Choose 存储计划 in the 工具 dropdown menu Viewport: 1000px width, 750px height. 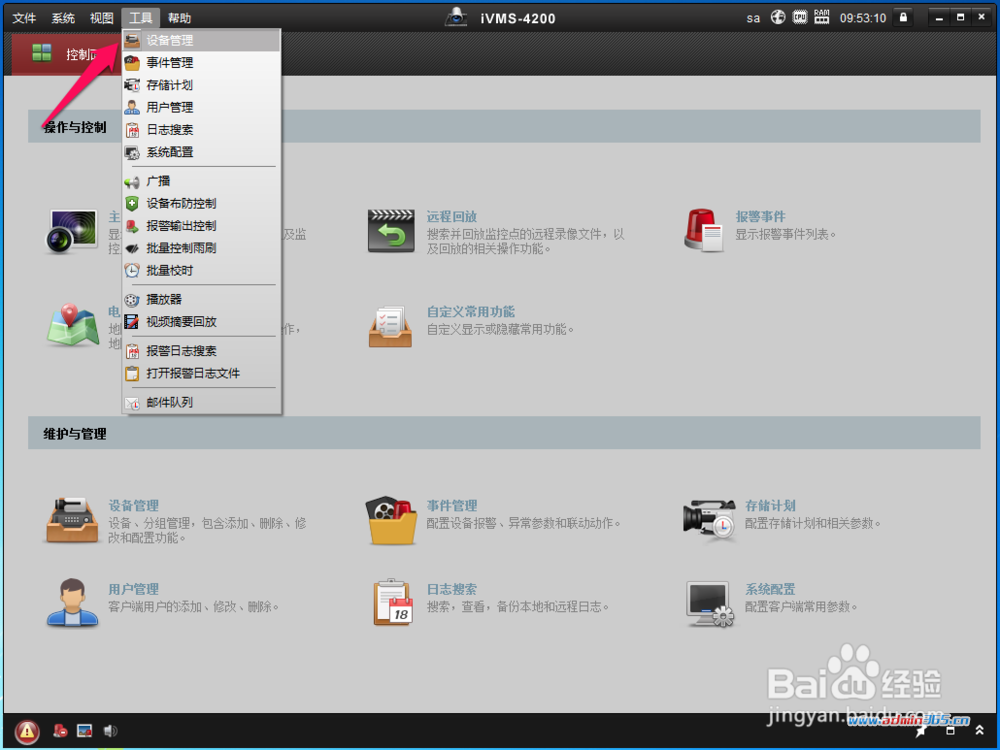202,85
